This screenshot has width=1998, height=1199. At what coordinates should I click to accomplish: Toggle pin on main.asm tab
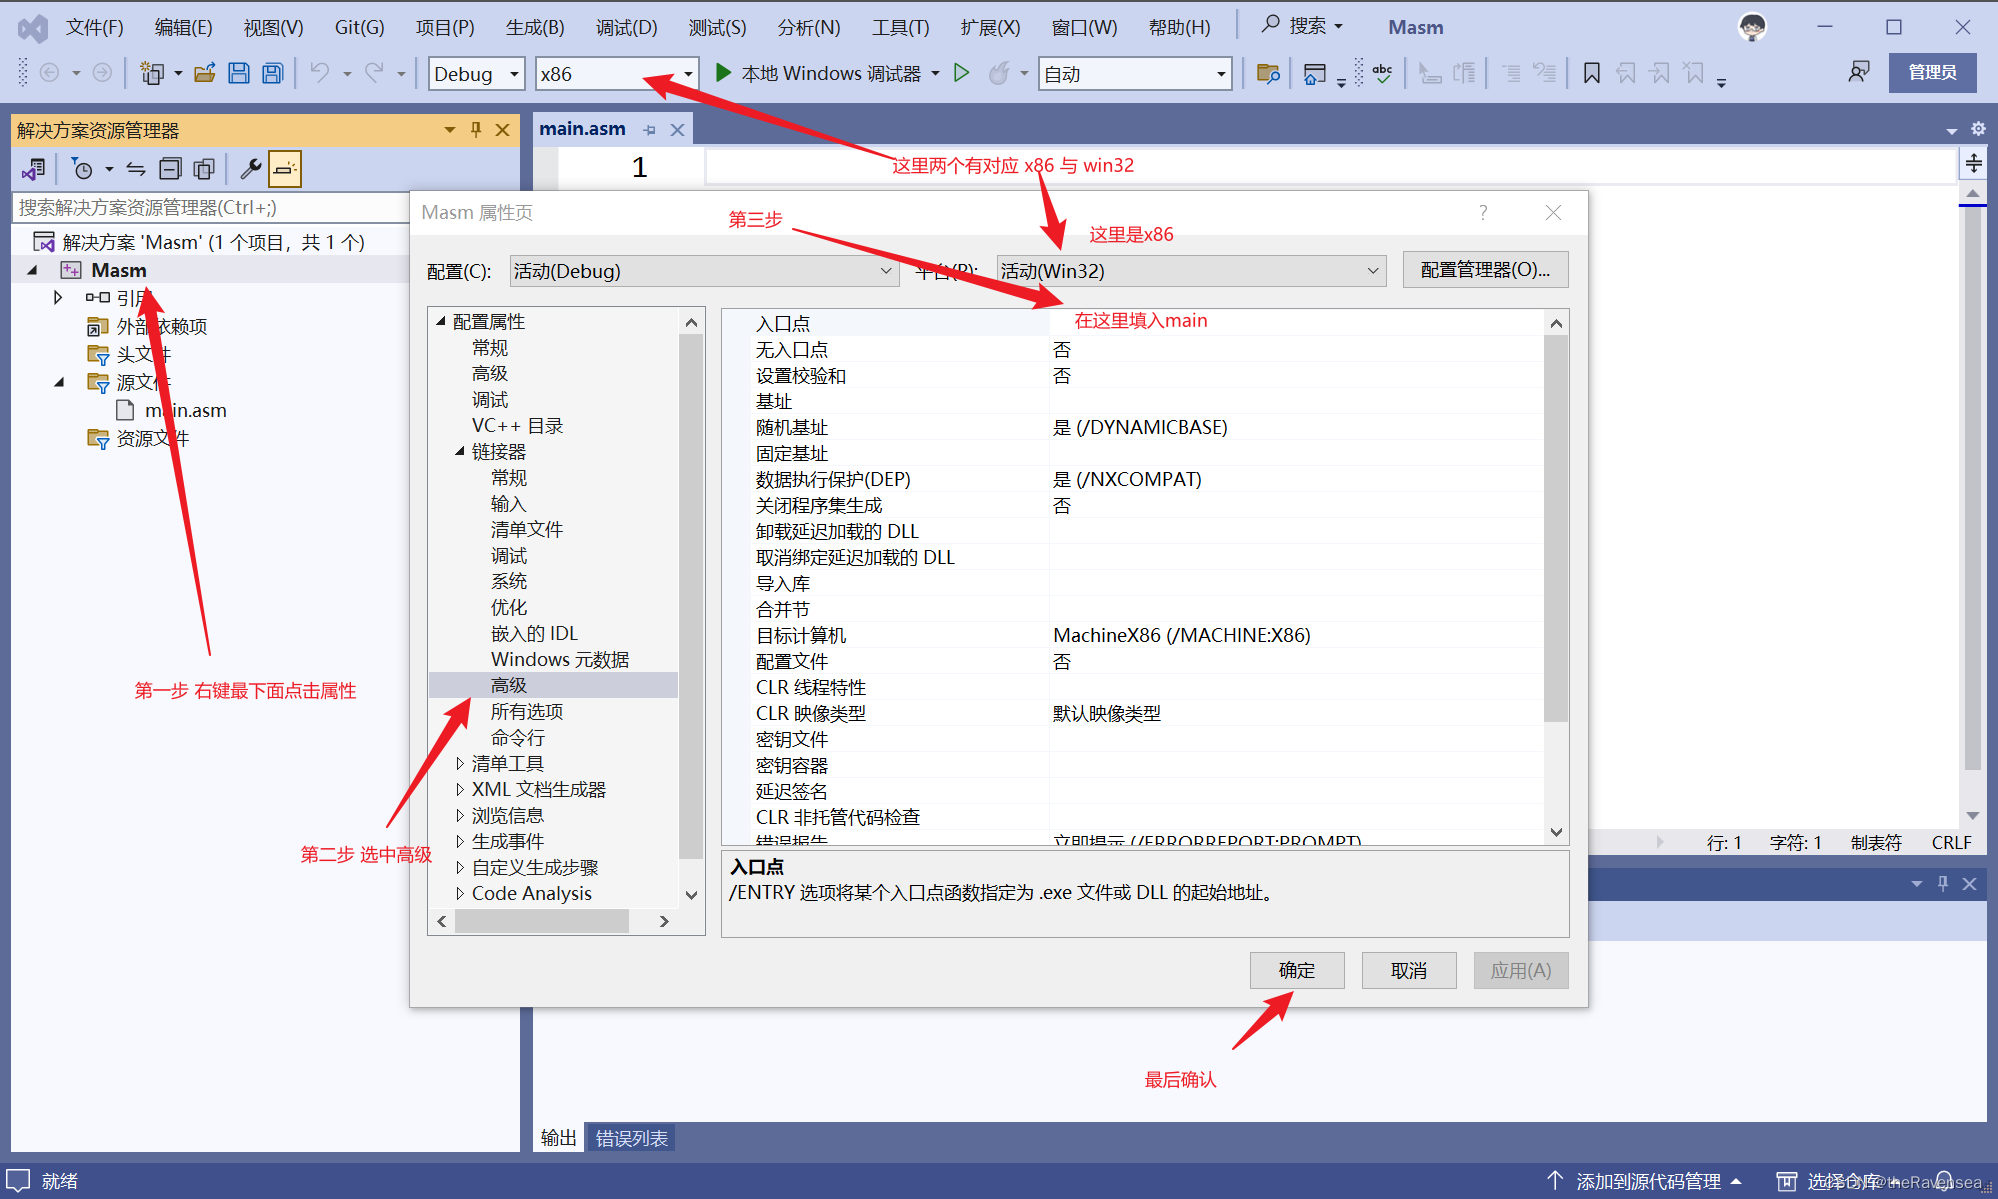click(650, 130)
